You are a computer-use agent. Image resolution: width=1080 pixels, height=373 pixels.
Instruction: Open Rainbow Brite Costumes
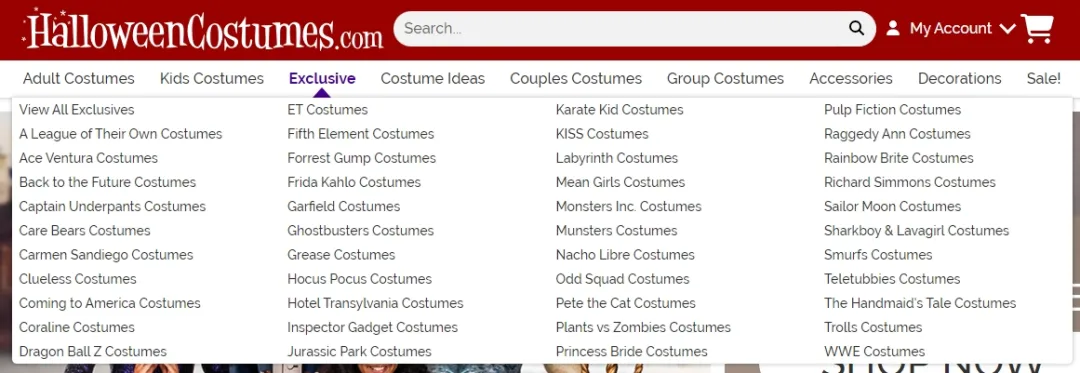click(898, 158)
